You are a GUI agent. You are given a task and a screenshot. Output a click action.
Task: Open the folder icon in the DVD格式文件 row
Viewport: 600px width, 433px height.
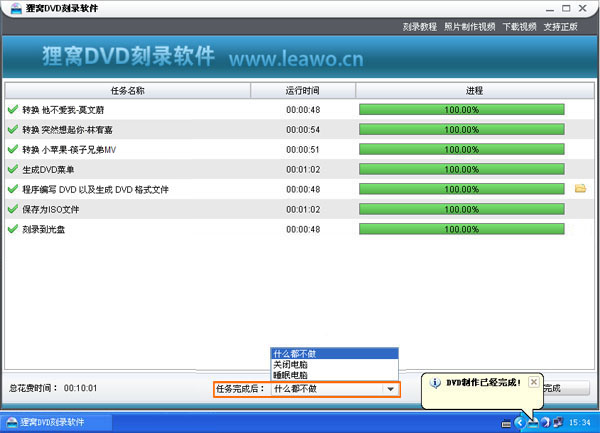tap(580, 188)
